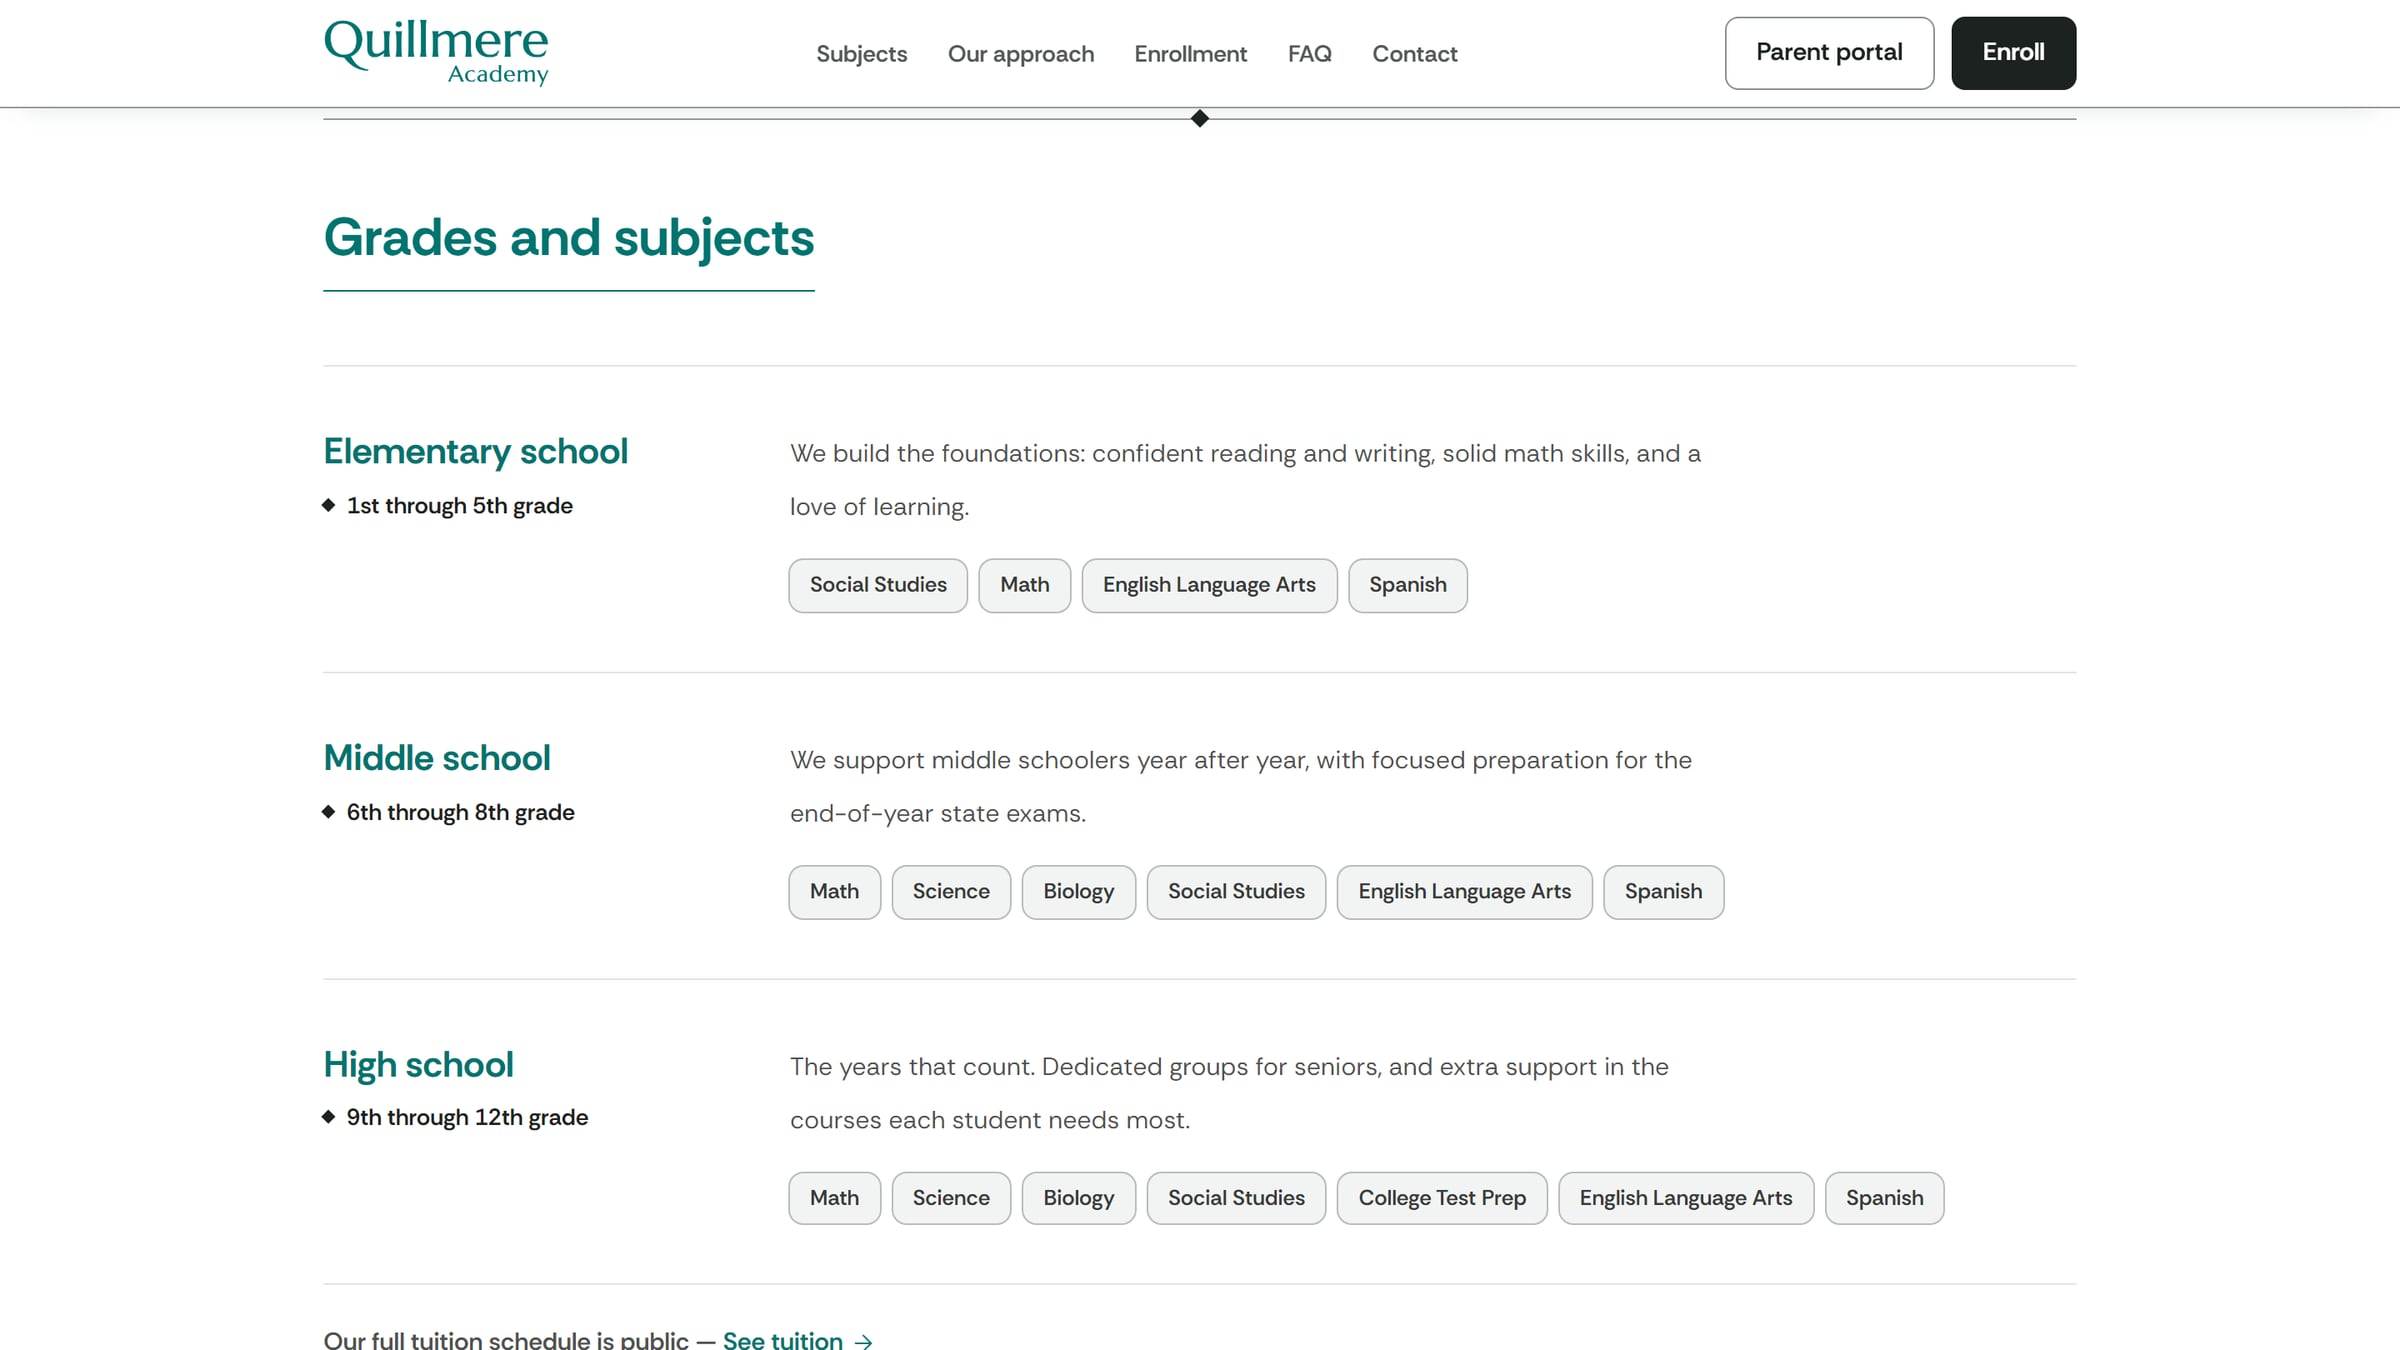This screenshot has width=2400, height=1350.
Task: Go to Our approach page
Action: [1021, 54]
